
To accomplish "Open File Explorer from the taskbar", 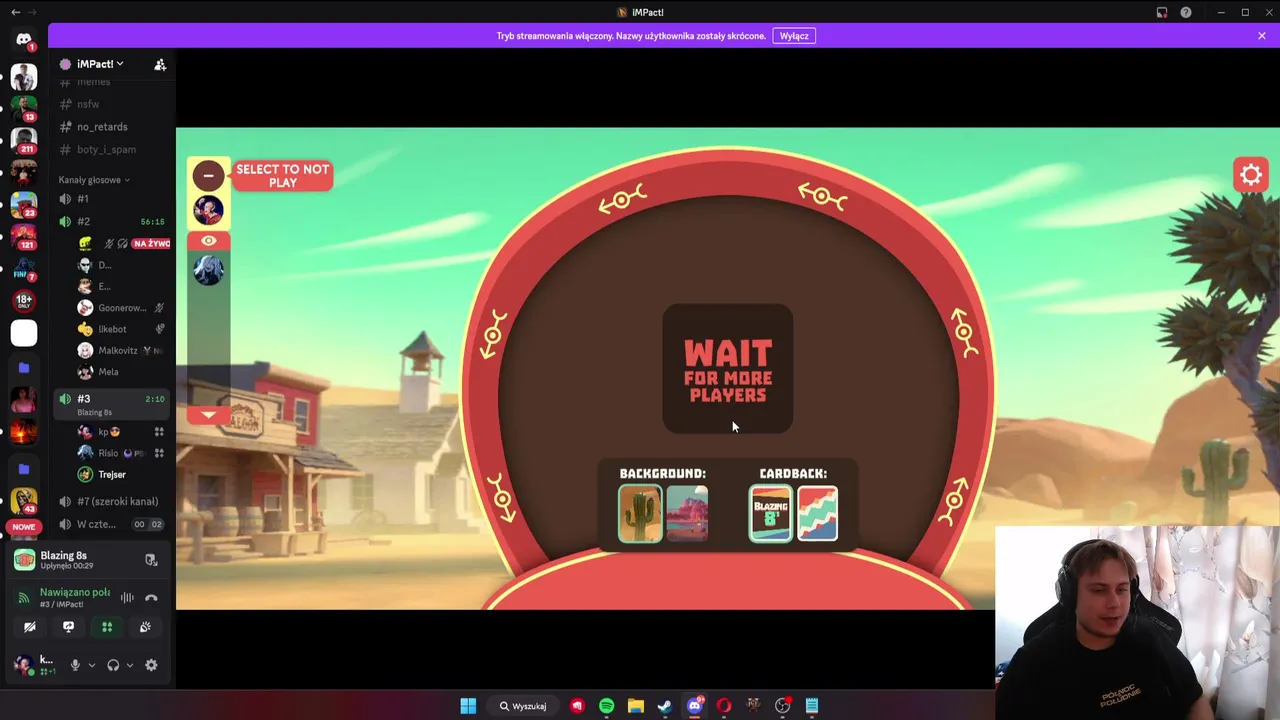I will pyautogui.click(x=635, y=706).
